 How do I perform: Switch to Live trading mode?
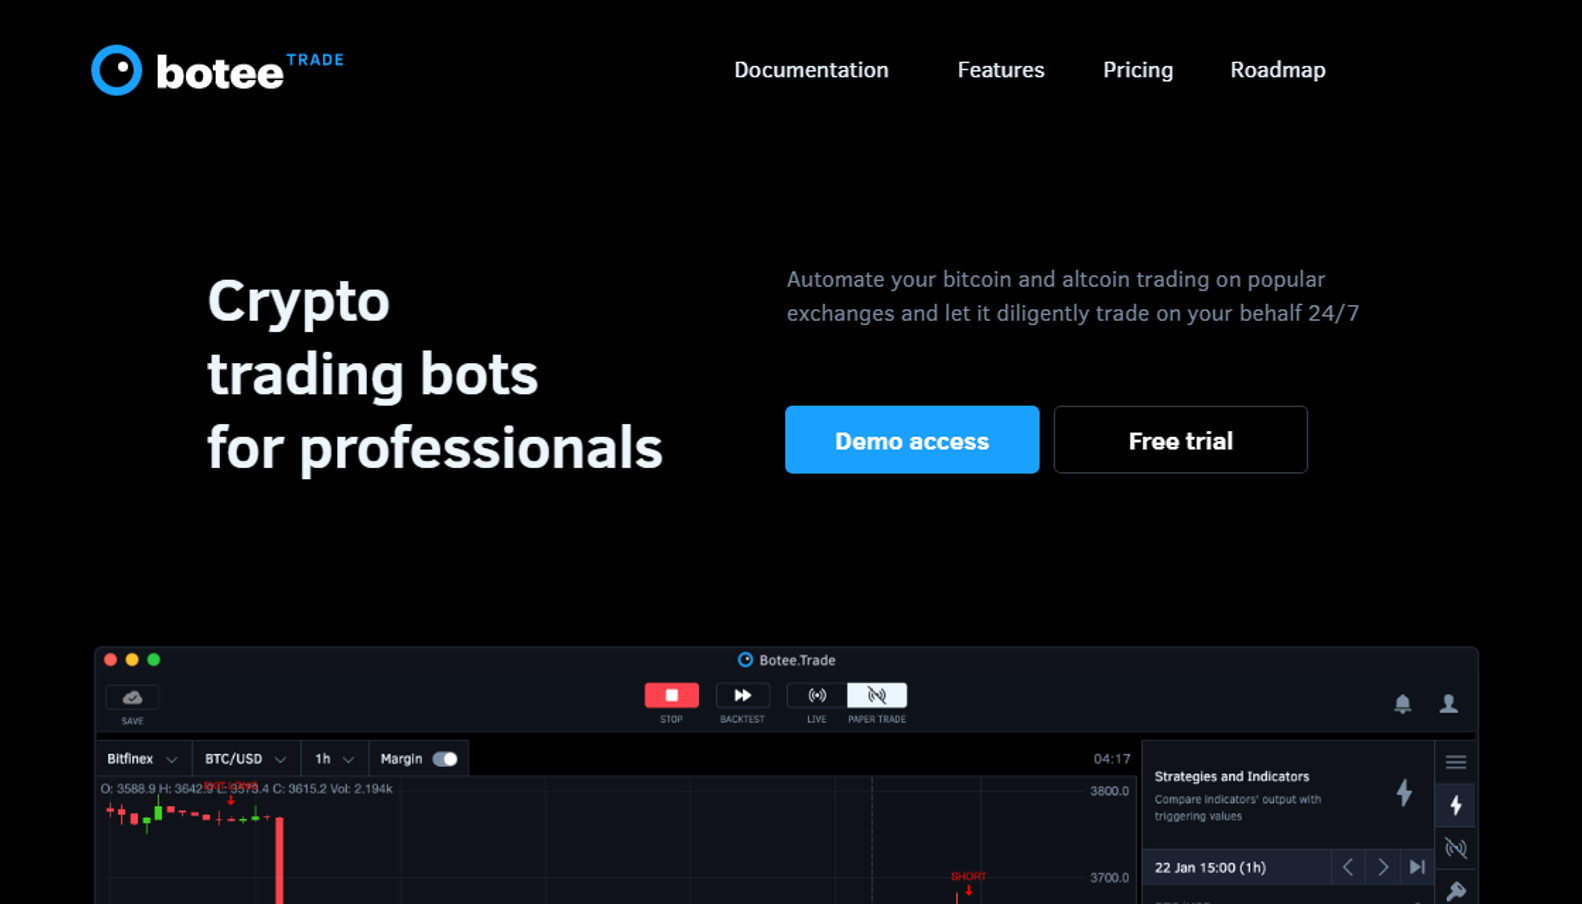pos(817,695)
